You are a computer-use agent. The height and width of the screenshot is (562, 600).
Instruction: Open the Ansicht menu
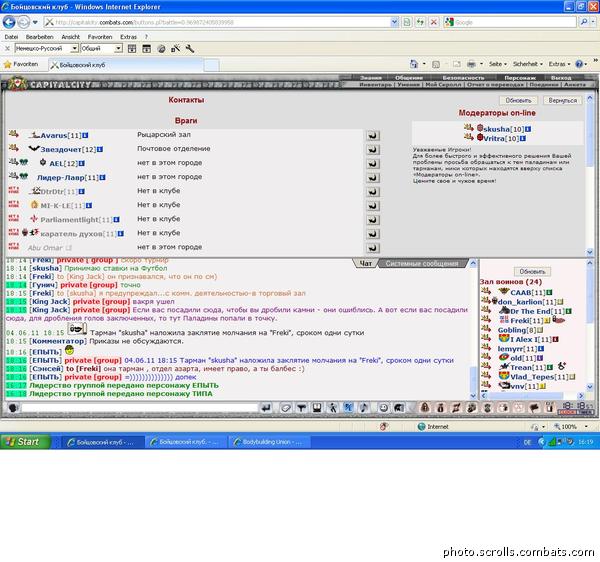click(71, 37)
